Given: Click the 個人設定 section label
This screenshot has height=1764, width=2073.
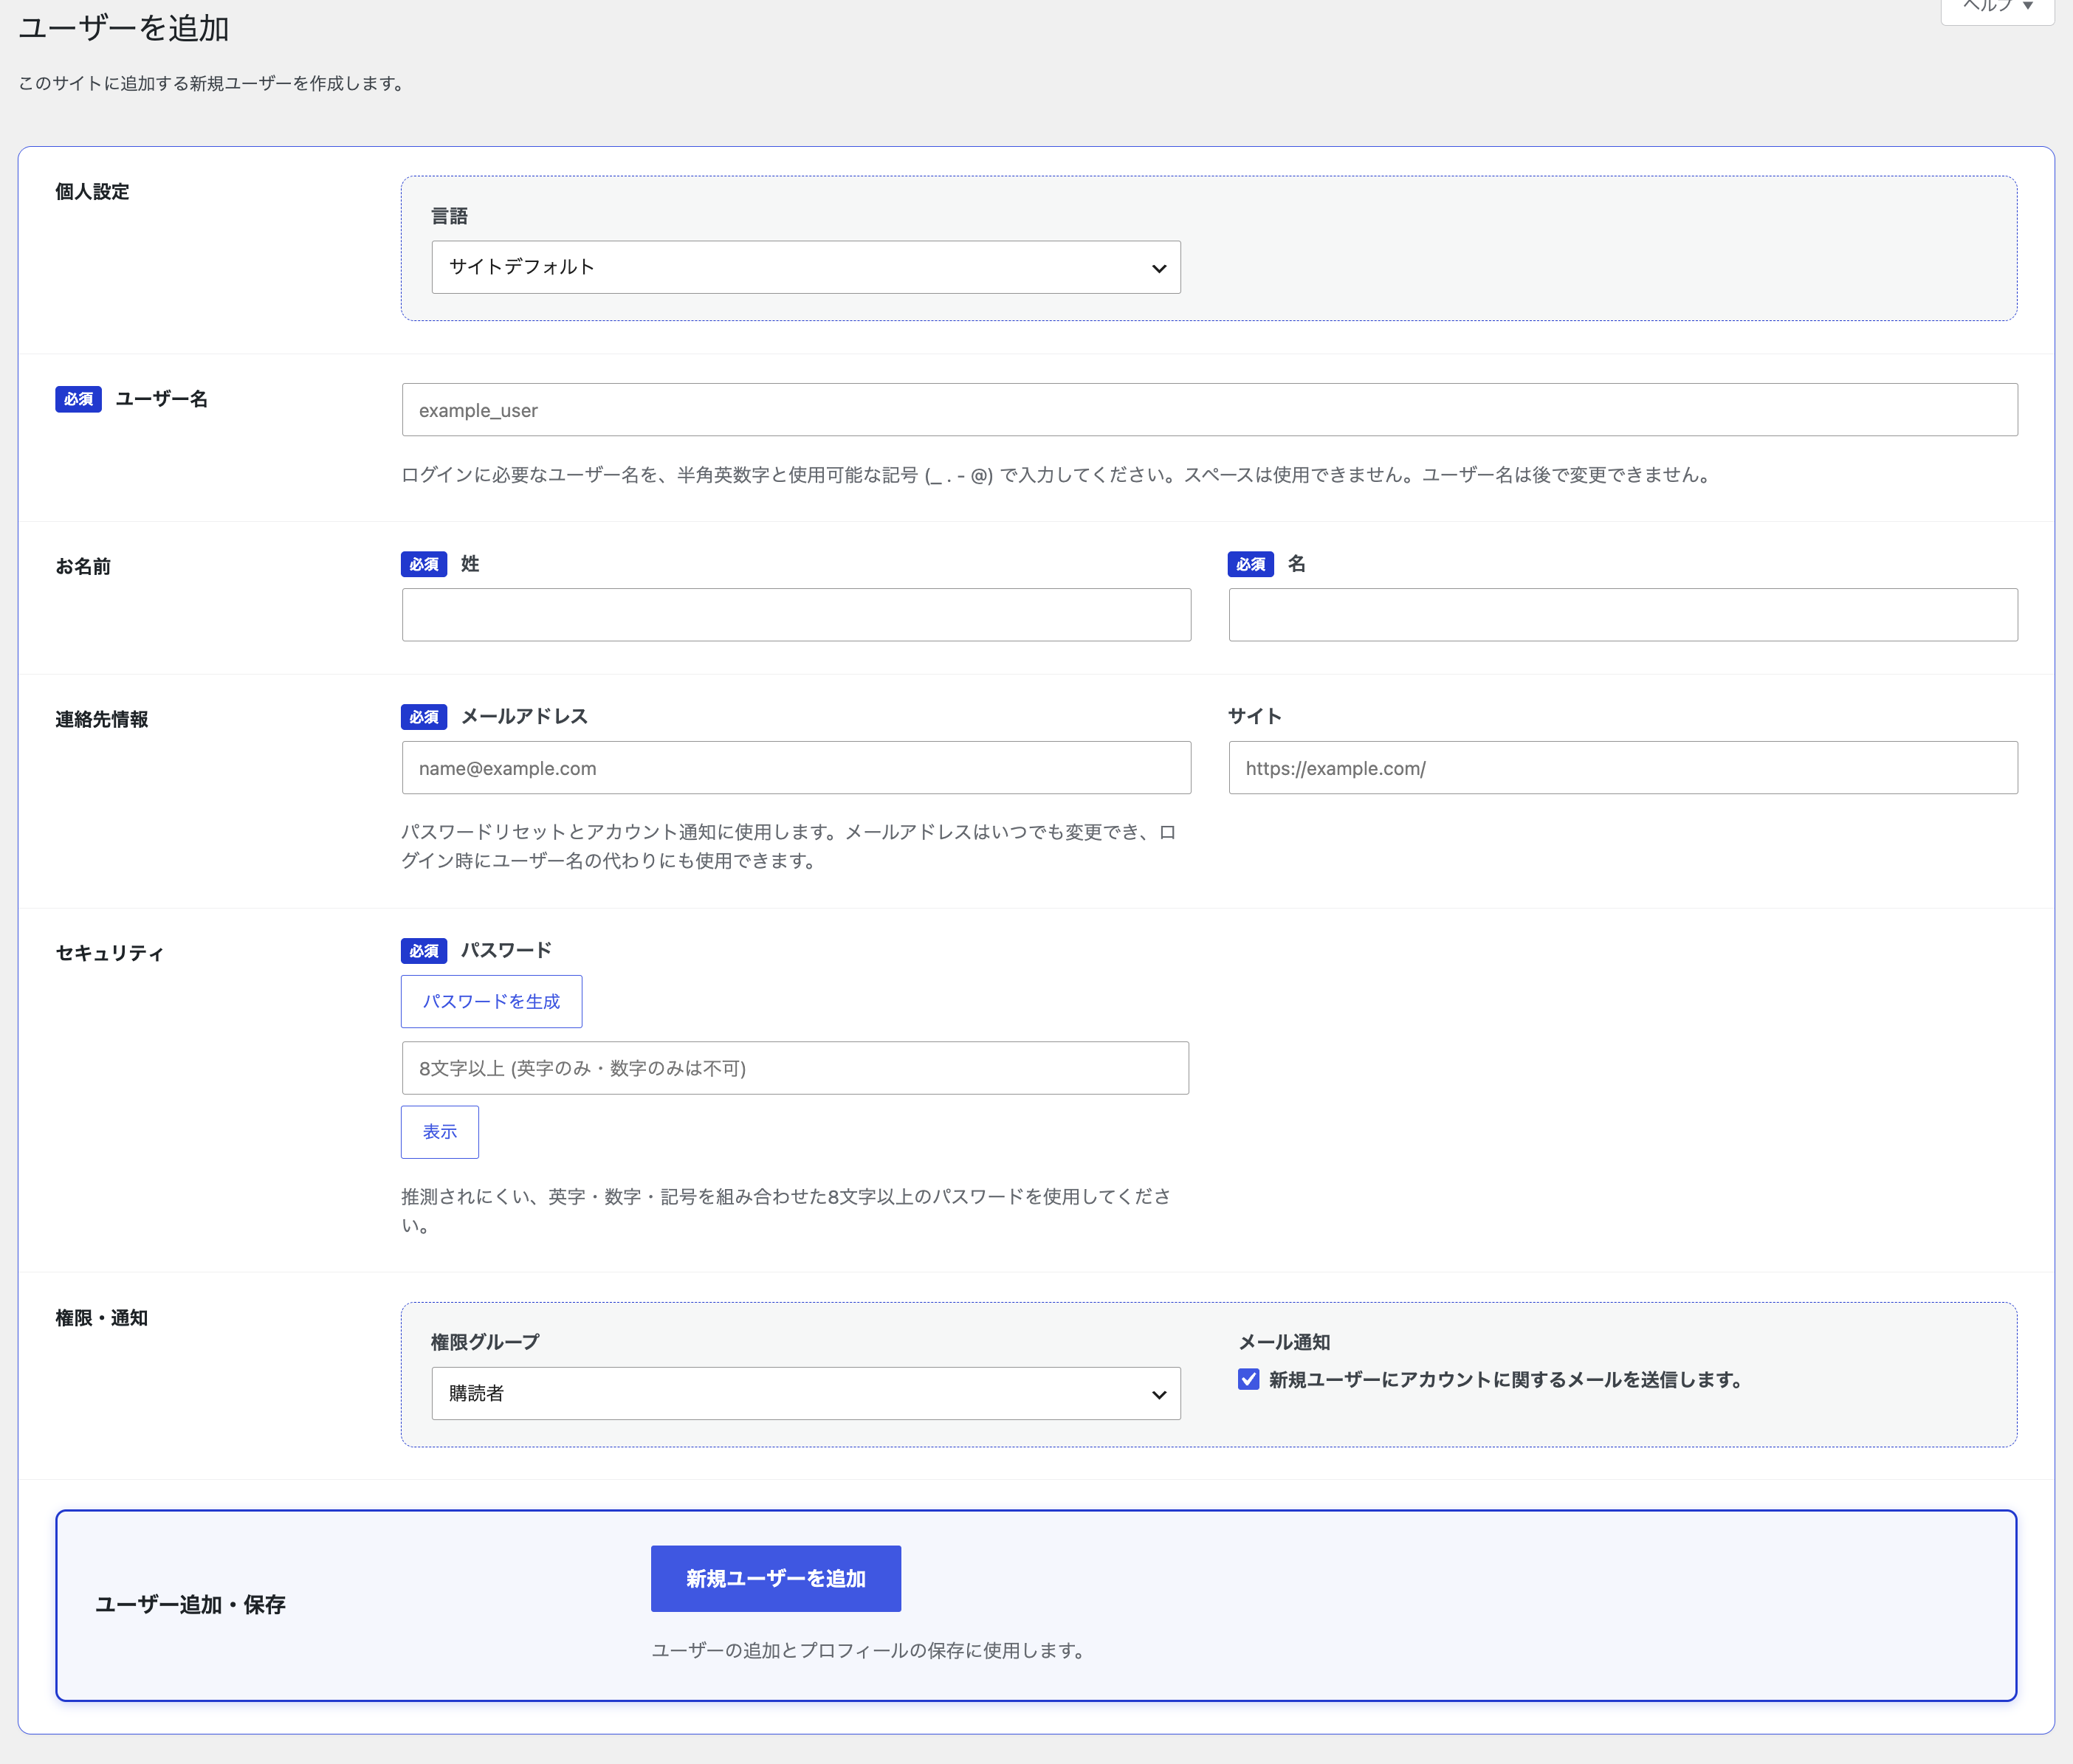Looking at the screenshot, I should click(x=92, y=192).
